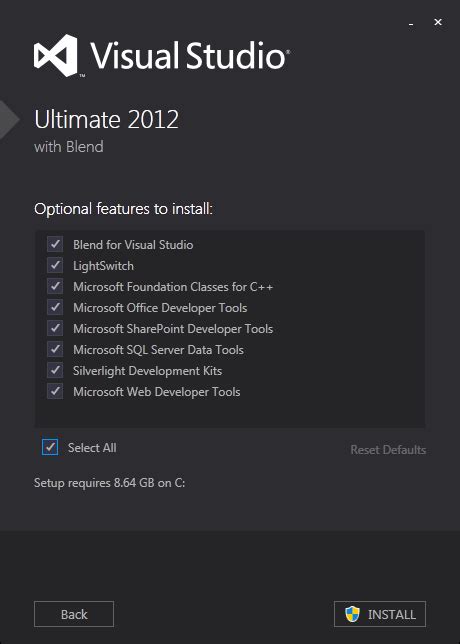The height and width of the screenshot is (644, 460).
Task: Click the 'Select All' label text
Action: click(92, 448)
